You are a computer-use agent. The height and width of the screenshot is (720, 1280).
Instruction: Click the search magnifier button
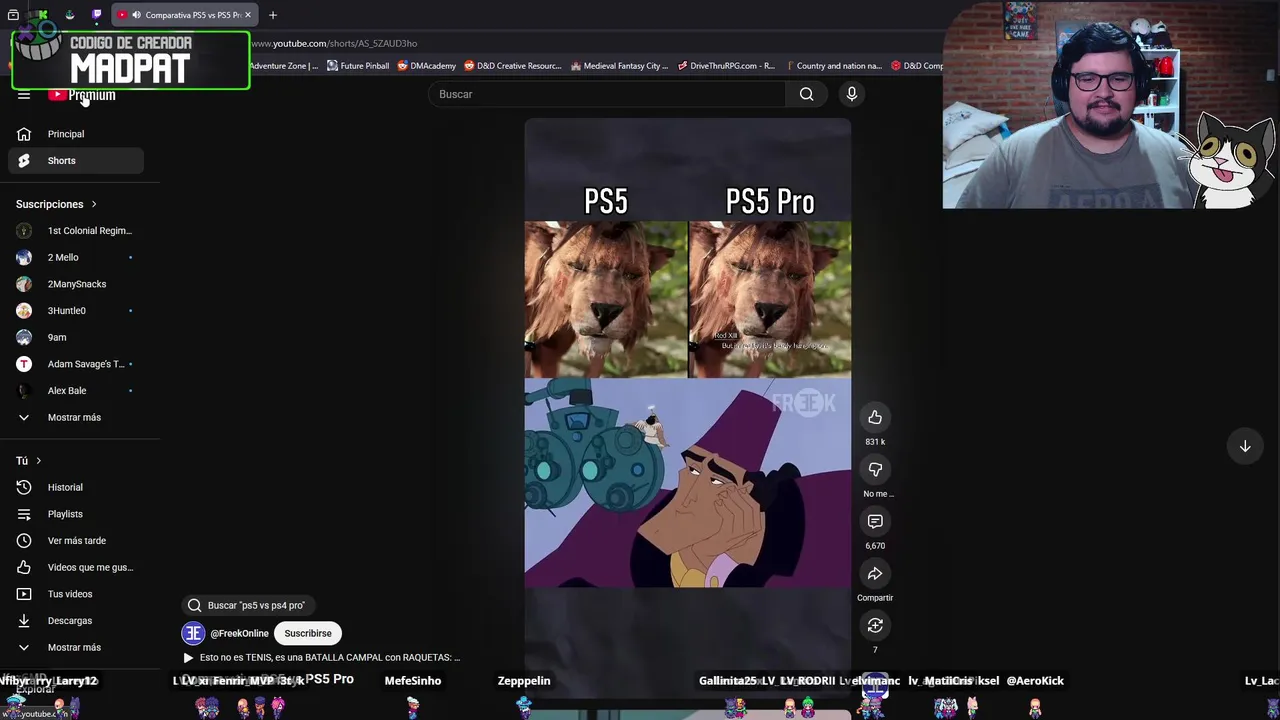click(x=806, y=94)
